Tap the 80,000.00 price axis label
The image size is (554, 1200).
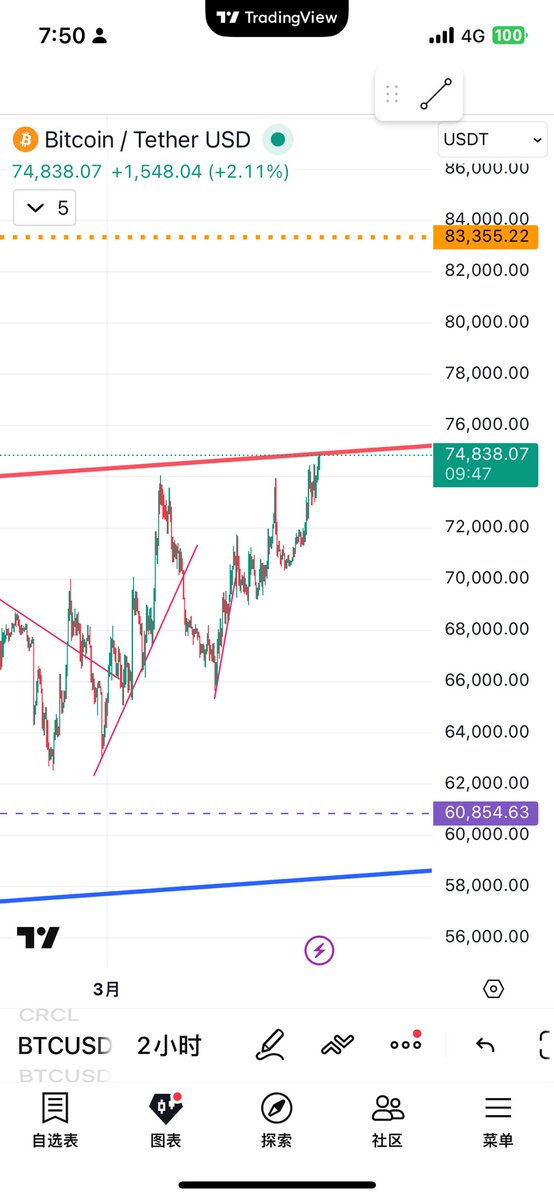(x=486, y=321)
